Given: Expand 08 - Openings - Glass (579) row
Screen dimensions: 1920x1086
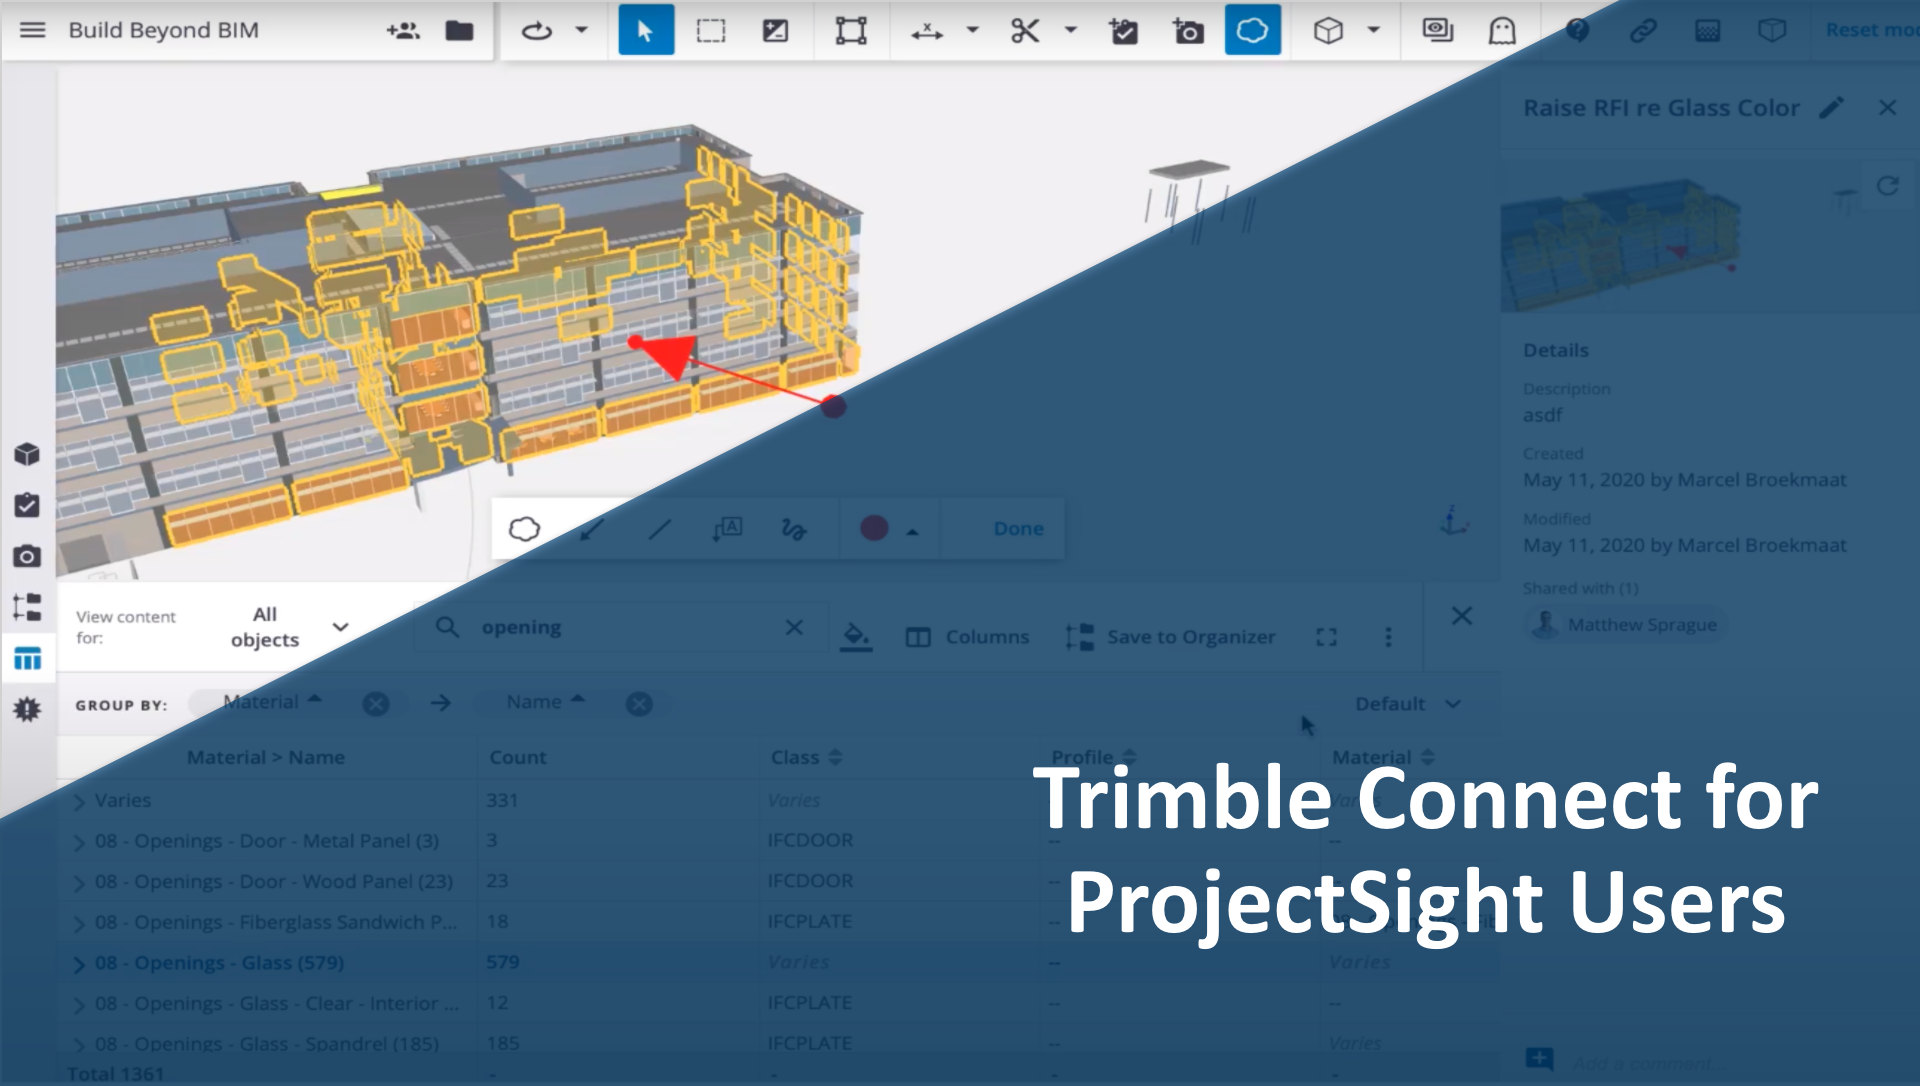Looking at the screenshot, I should 79,964.
